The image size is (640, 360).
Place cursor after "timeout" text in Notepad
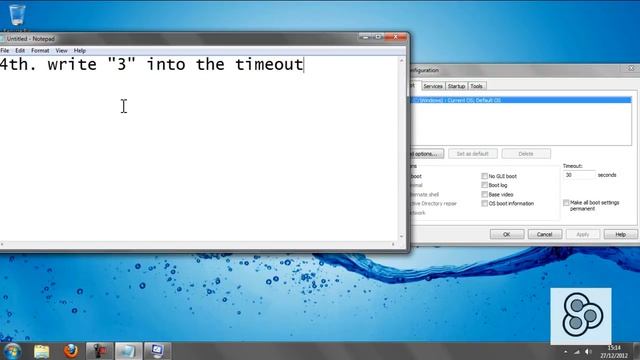304,64
